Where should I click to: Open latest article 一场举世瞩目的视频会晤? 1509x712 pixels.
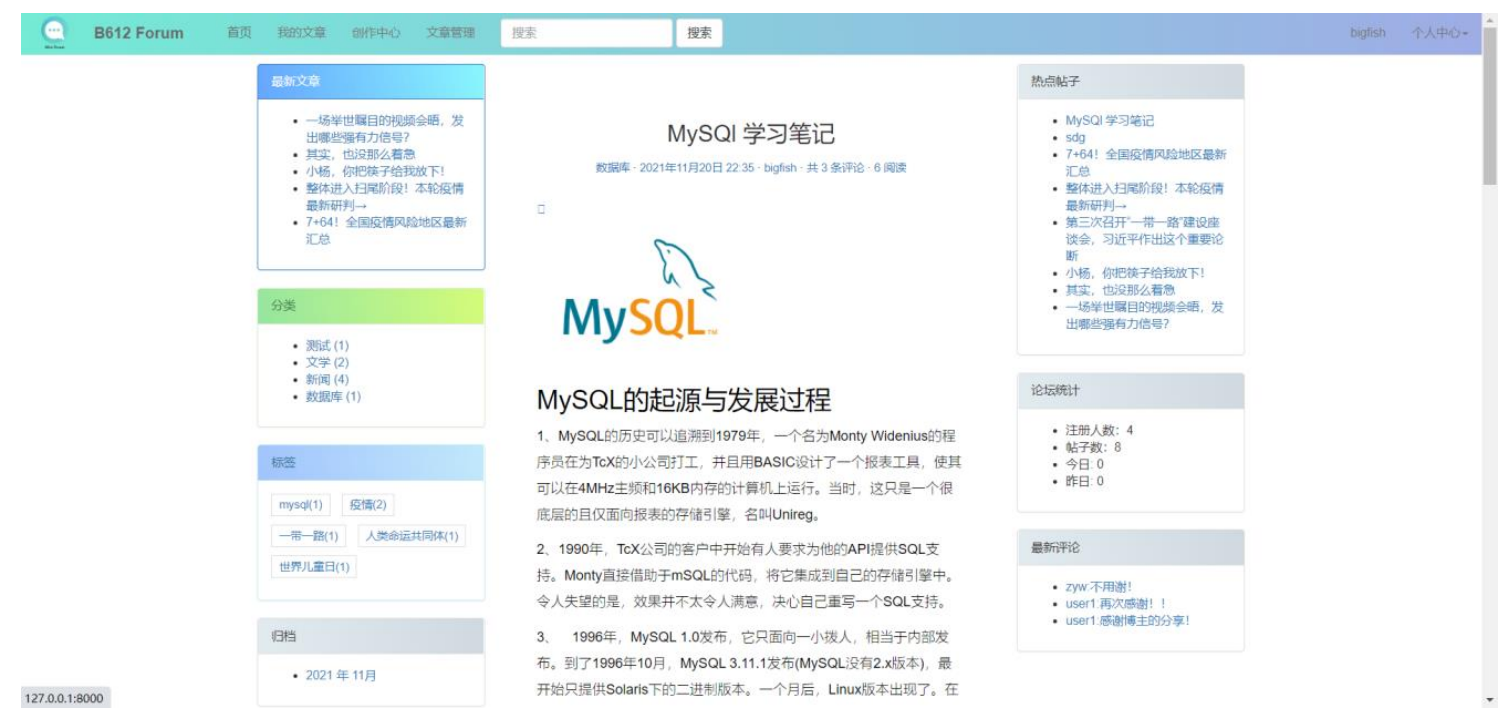point(385,129)
